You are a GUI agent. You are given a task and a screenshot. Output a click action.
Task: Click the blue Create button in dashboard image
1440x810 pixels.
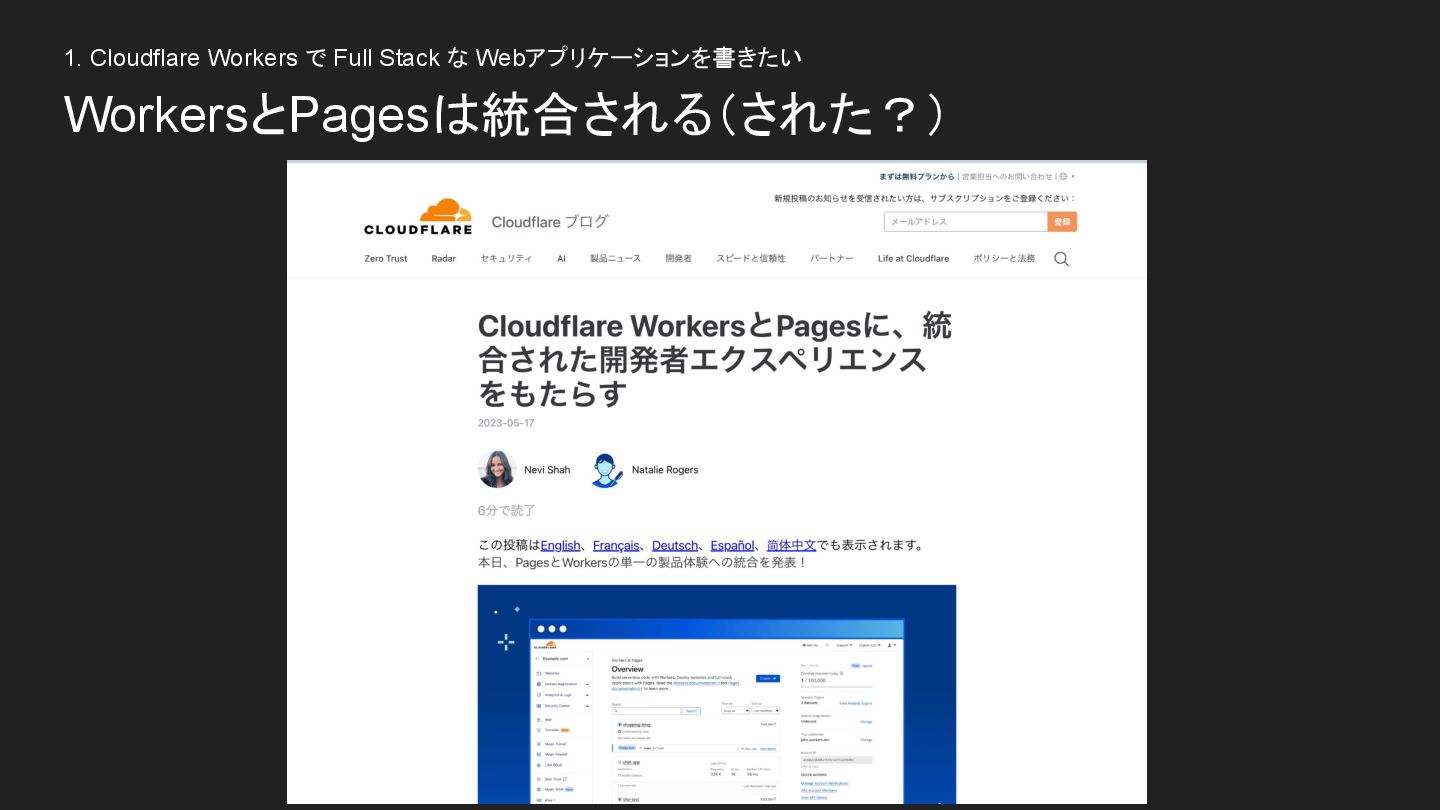click(768, 678)
